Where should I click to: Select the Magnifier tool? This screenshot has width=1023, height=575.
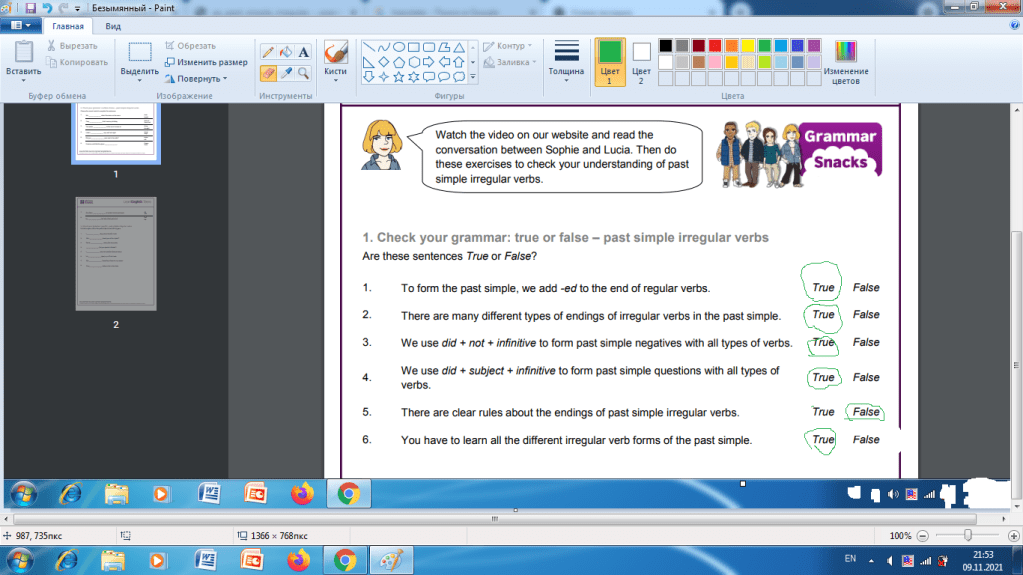(303, 73)
